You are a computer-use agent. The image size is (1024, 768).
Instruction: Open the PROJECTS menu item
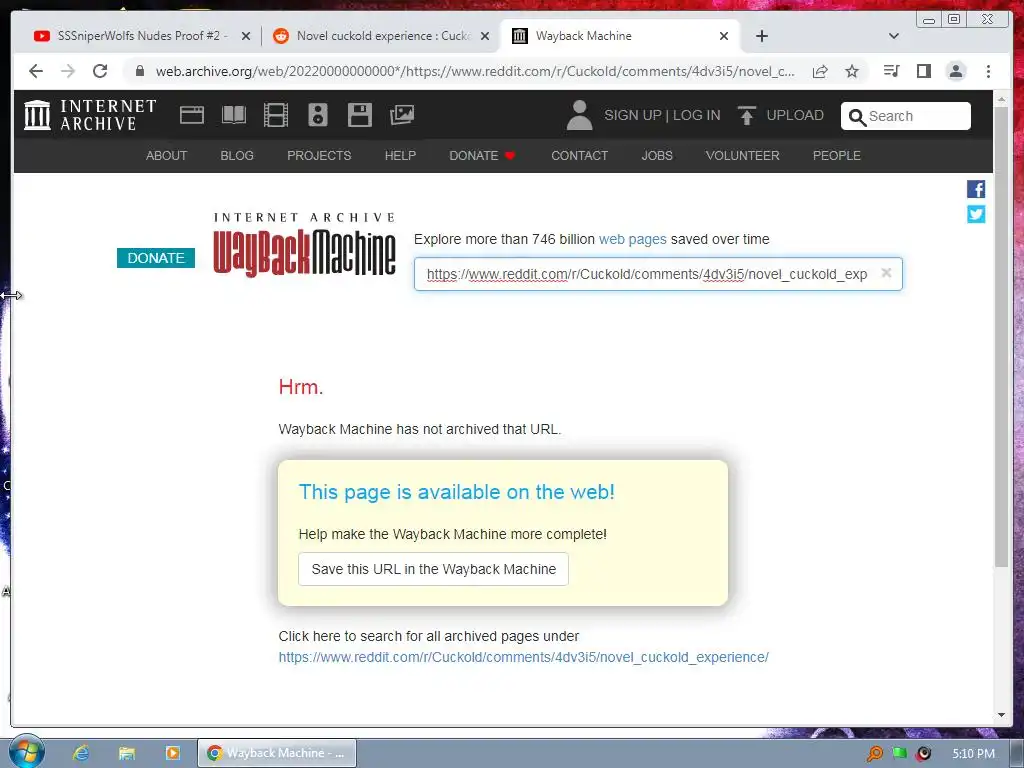[319, 155]
